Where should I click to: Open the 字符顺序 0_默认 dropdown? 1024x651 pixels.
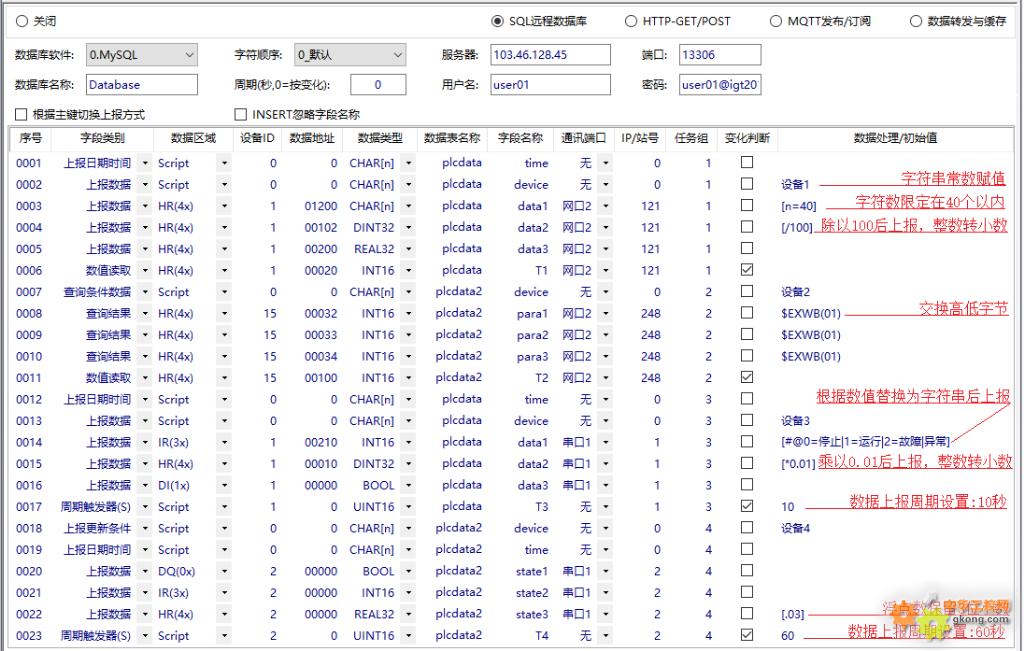[350, 55]
